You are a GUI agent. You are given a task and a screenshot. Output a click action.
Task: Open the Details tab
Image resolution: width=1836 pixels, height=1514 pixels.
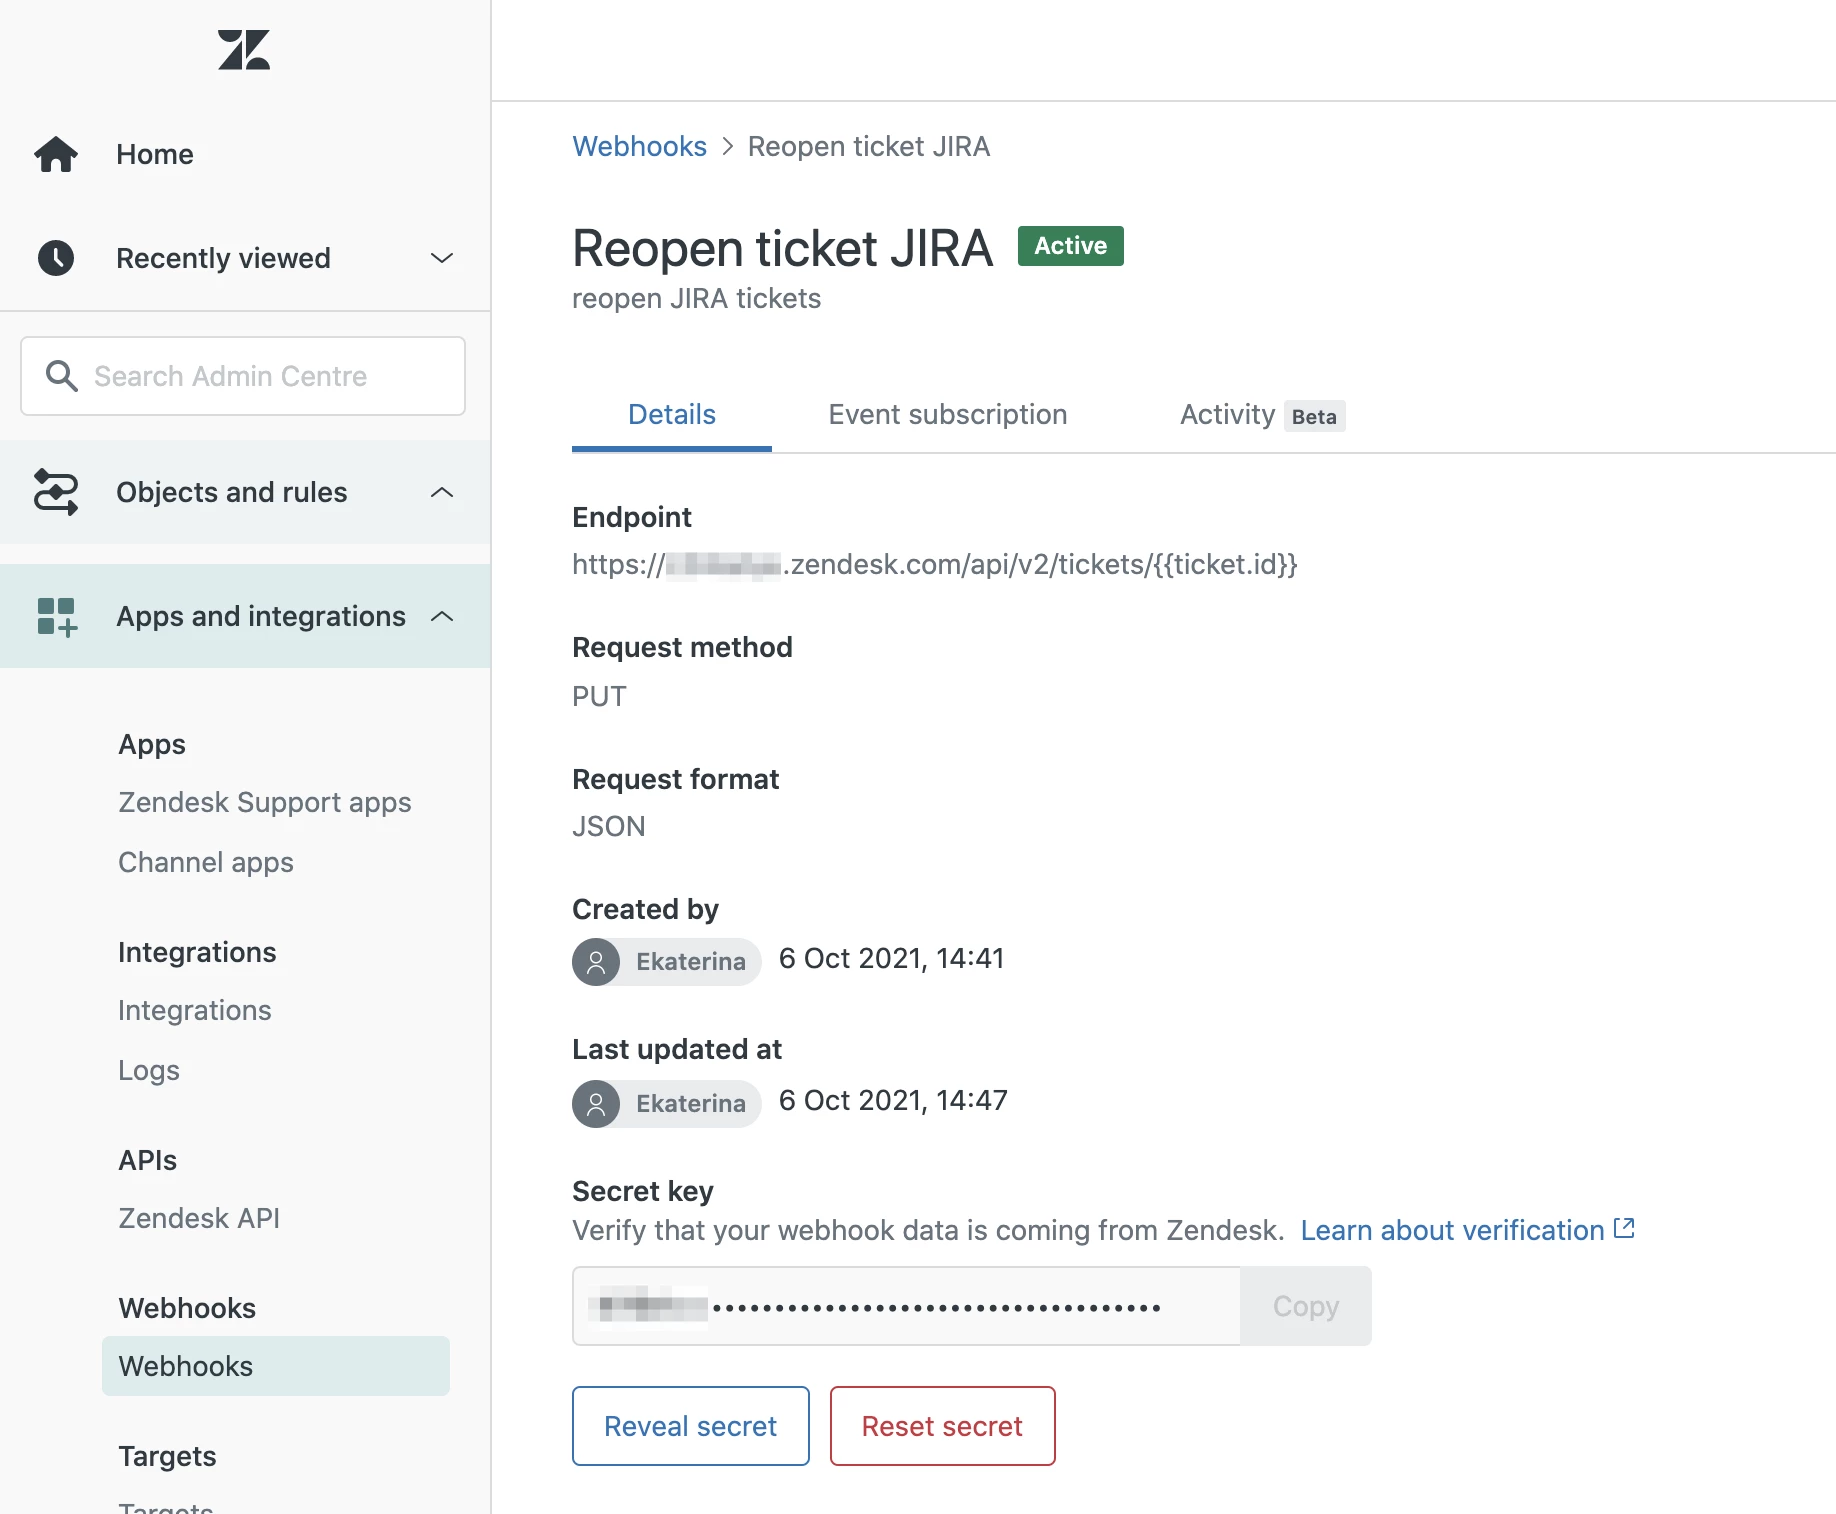point(672,414)
